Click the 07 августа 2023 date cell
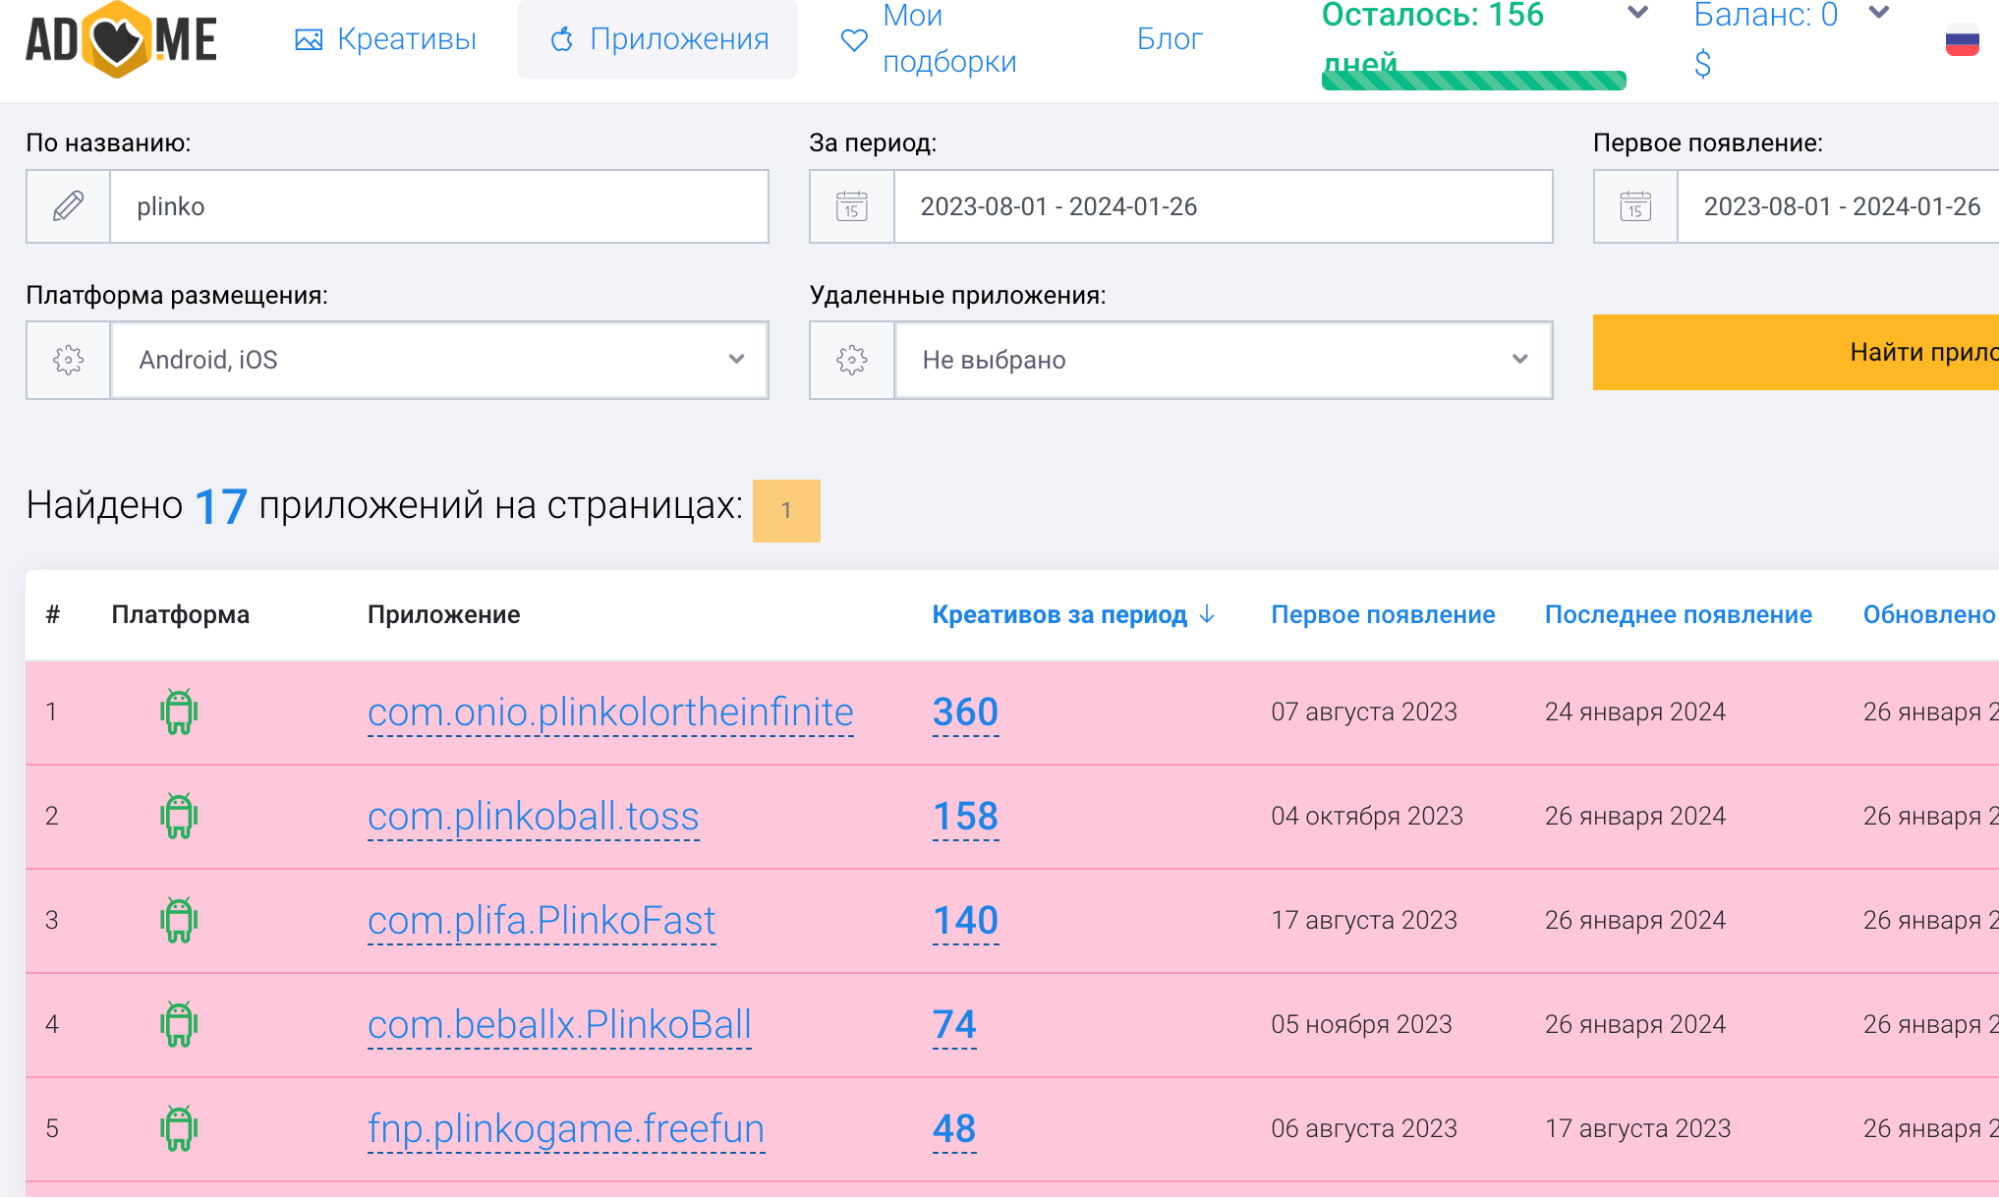1999x1198 pixels. click(x=1364, y=712)
